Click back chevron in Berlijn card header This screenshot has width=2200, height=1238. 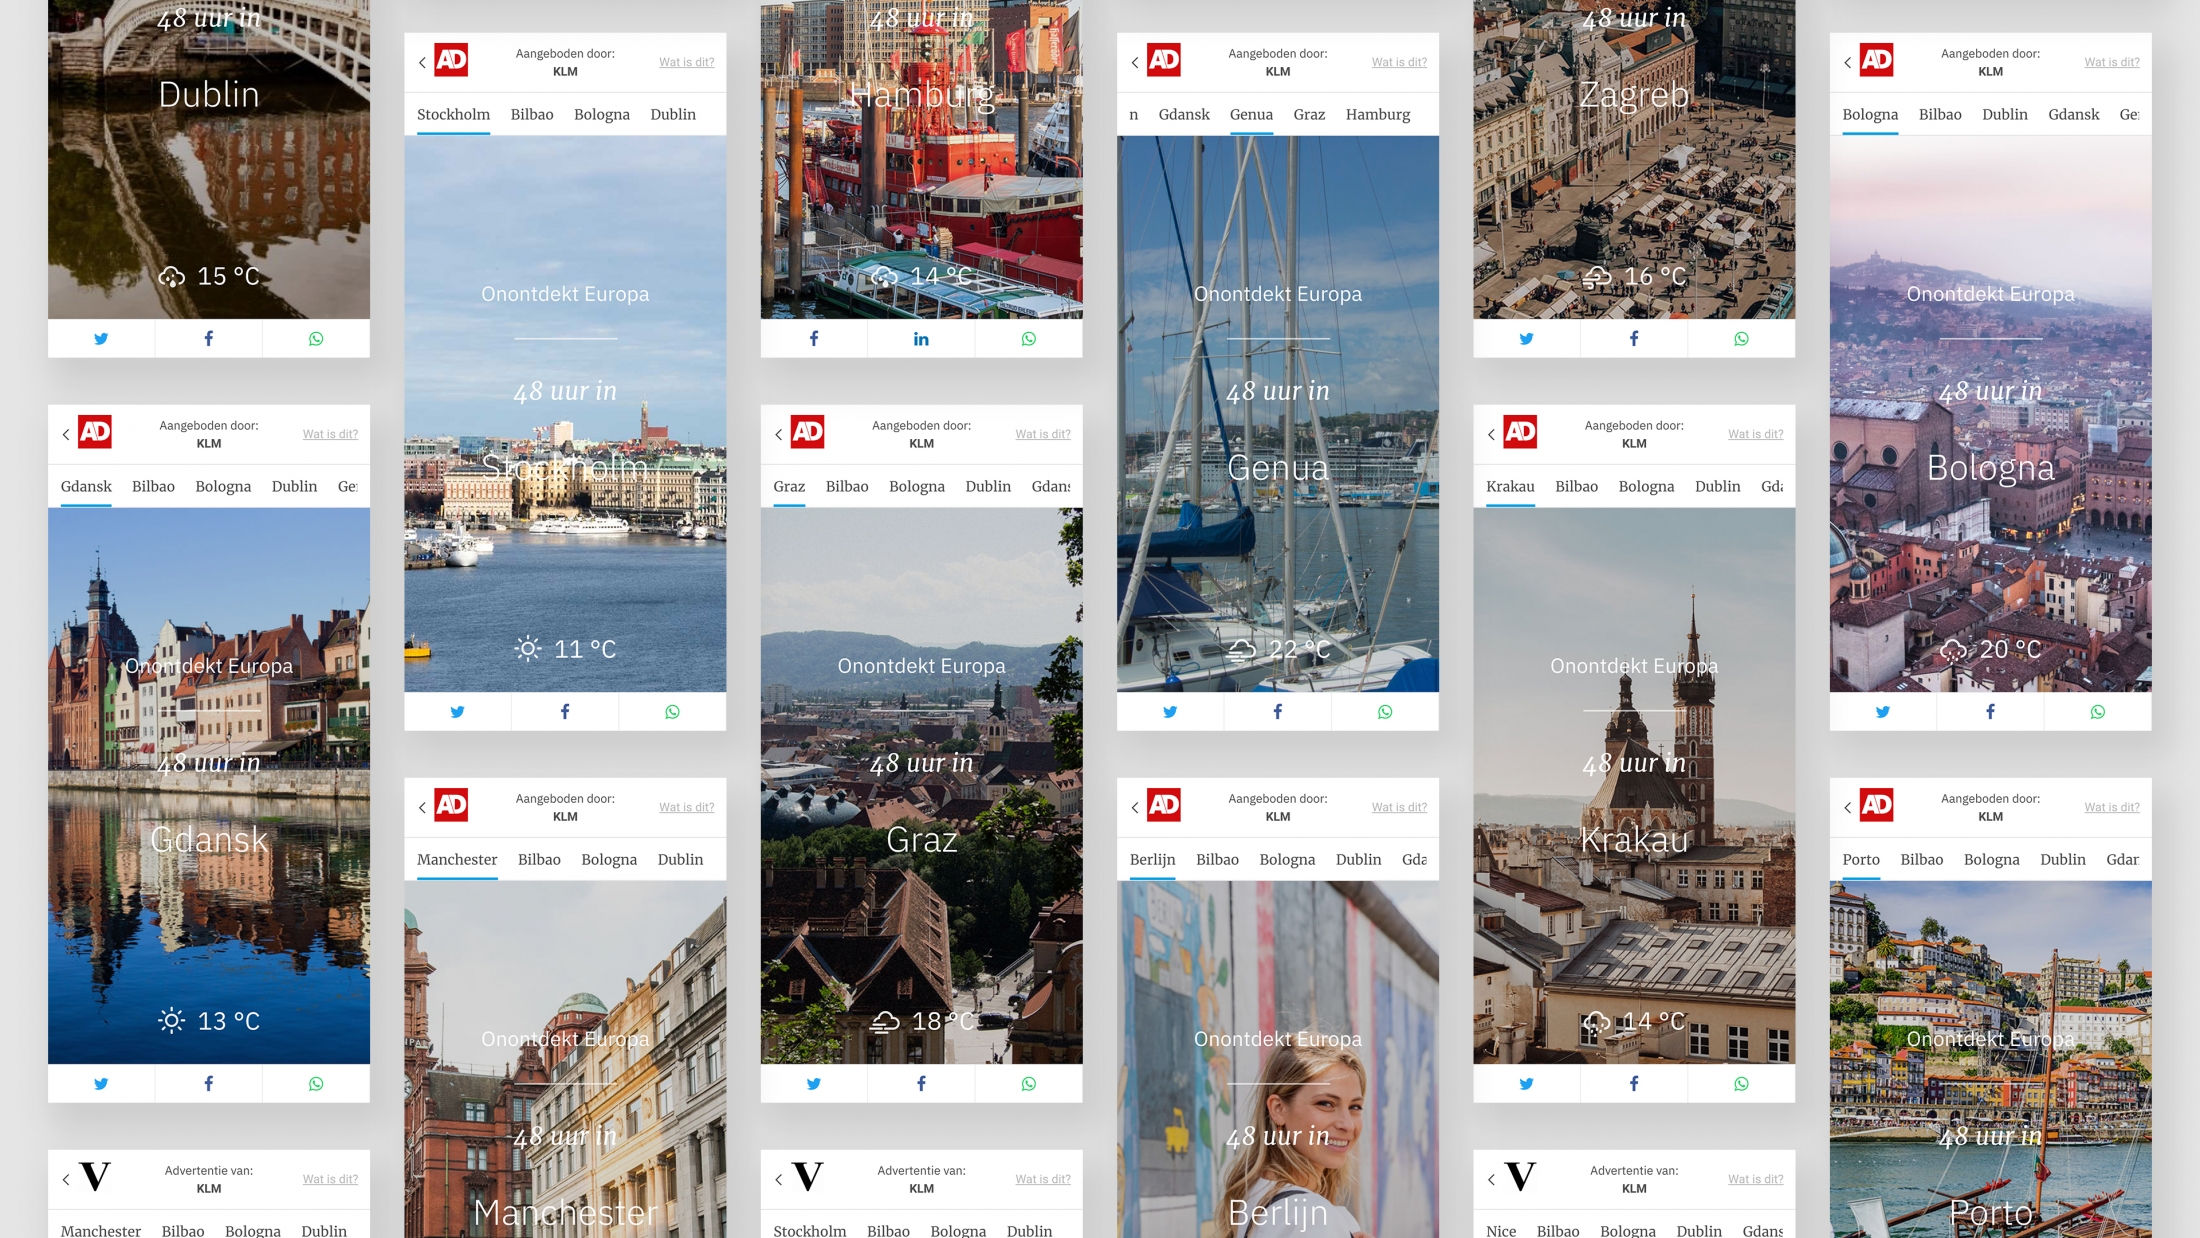tap(1135, 807)
